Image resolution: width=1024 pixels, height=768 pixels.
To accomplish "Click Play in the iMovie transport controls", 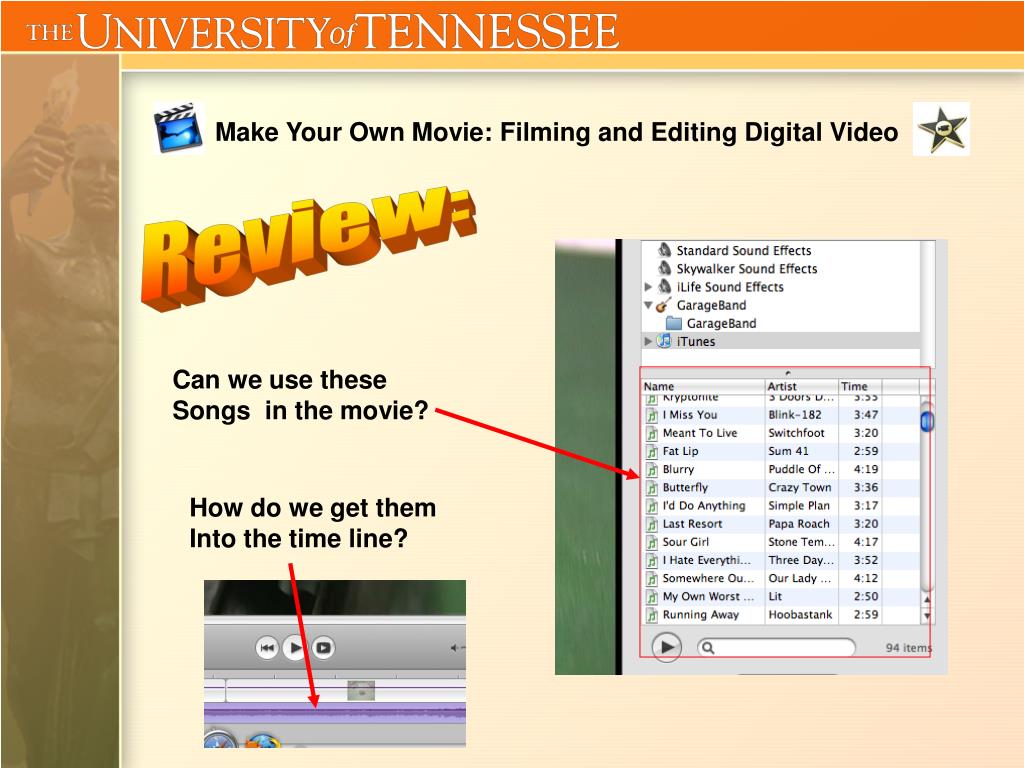I will [295, 647].
